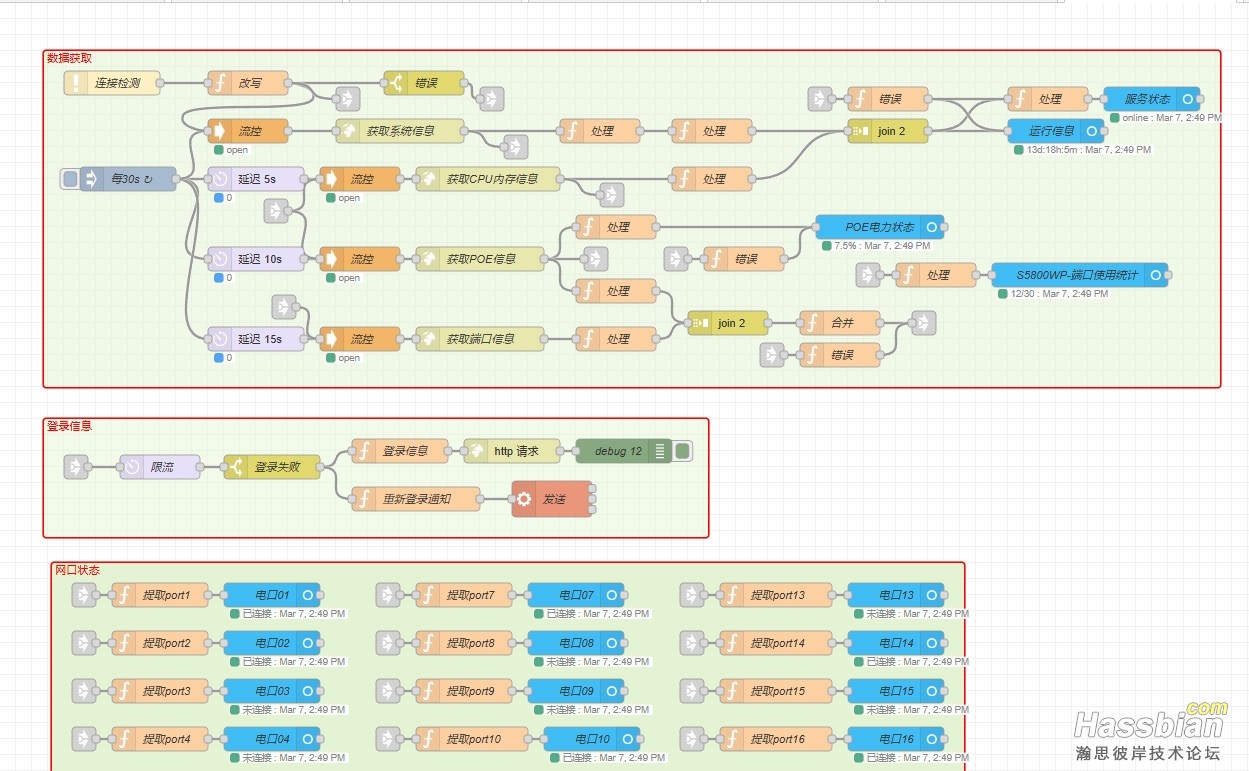Select the 提取port14 function node
This screenshot has height=771, width=1249.
pyautogui.click(x=776, y=643)
